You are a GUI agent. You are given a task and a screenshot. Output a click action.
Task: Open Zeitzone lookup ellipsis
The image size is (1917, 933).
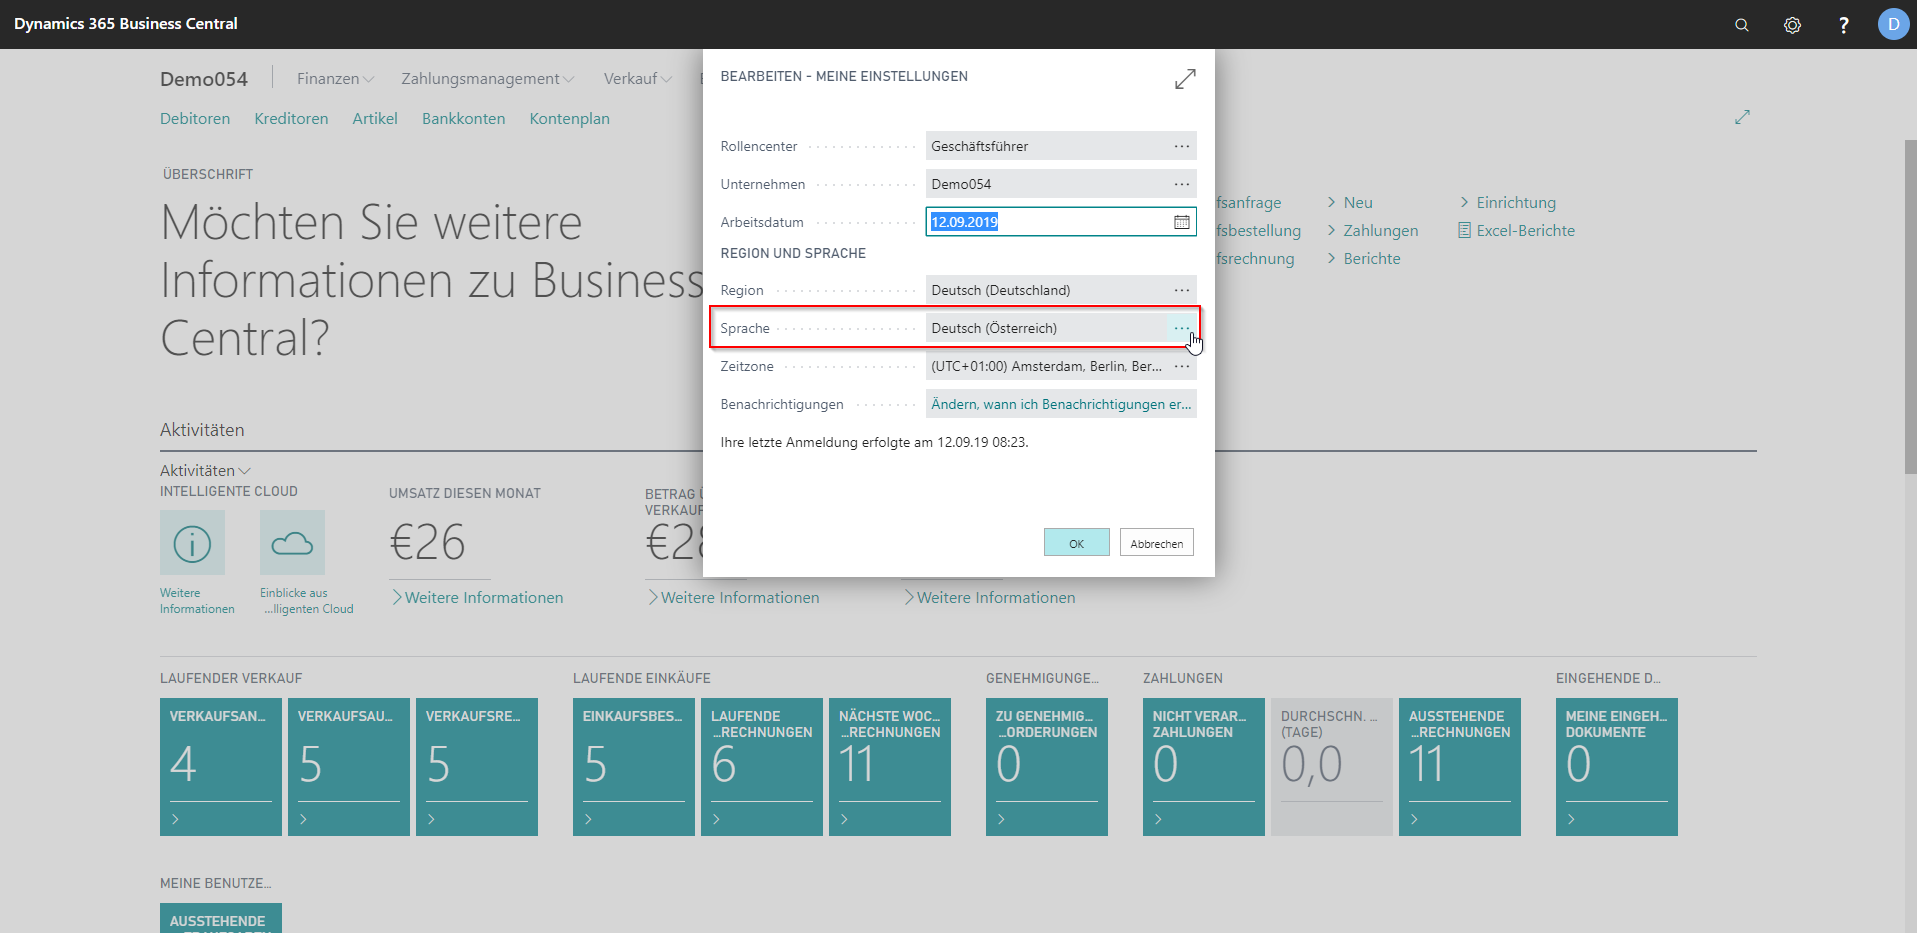pos(1182,366)
